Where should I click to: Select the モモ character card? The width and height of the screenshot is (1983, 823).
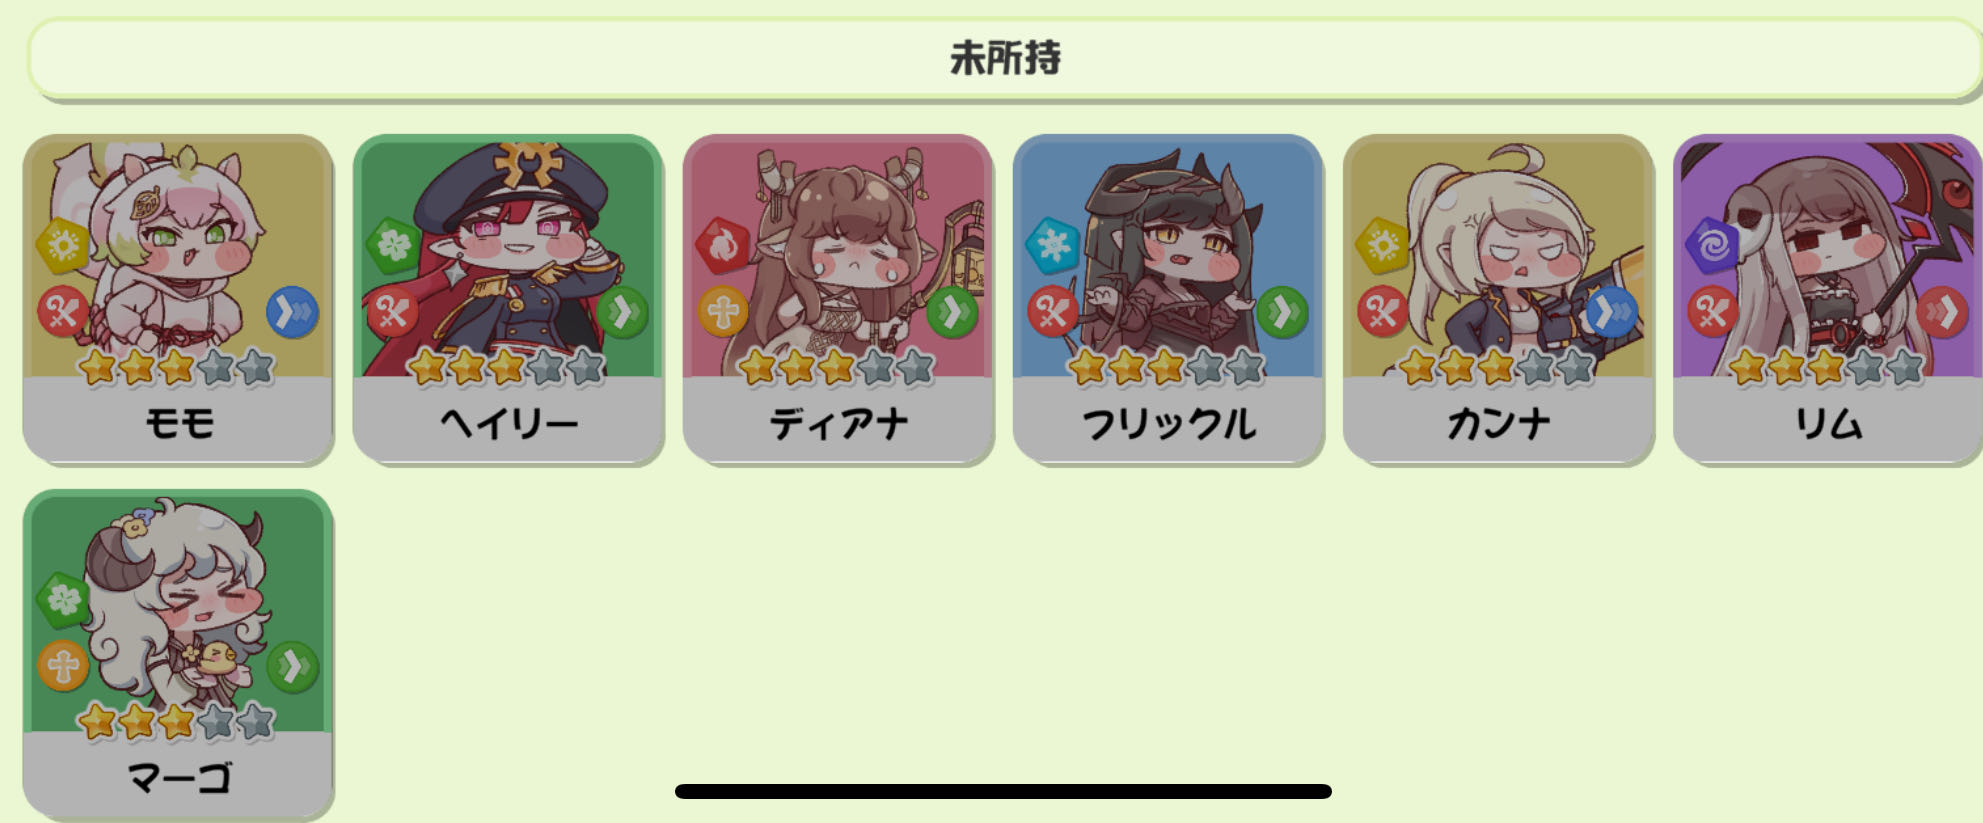[178, 299]
